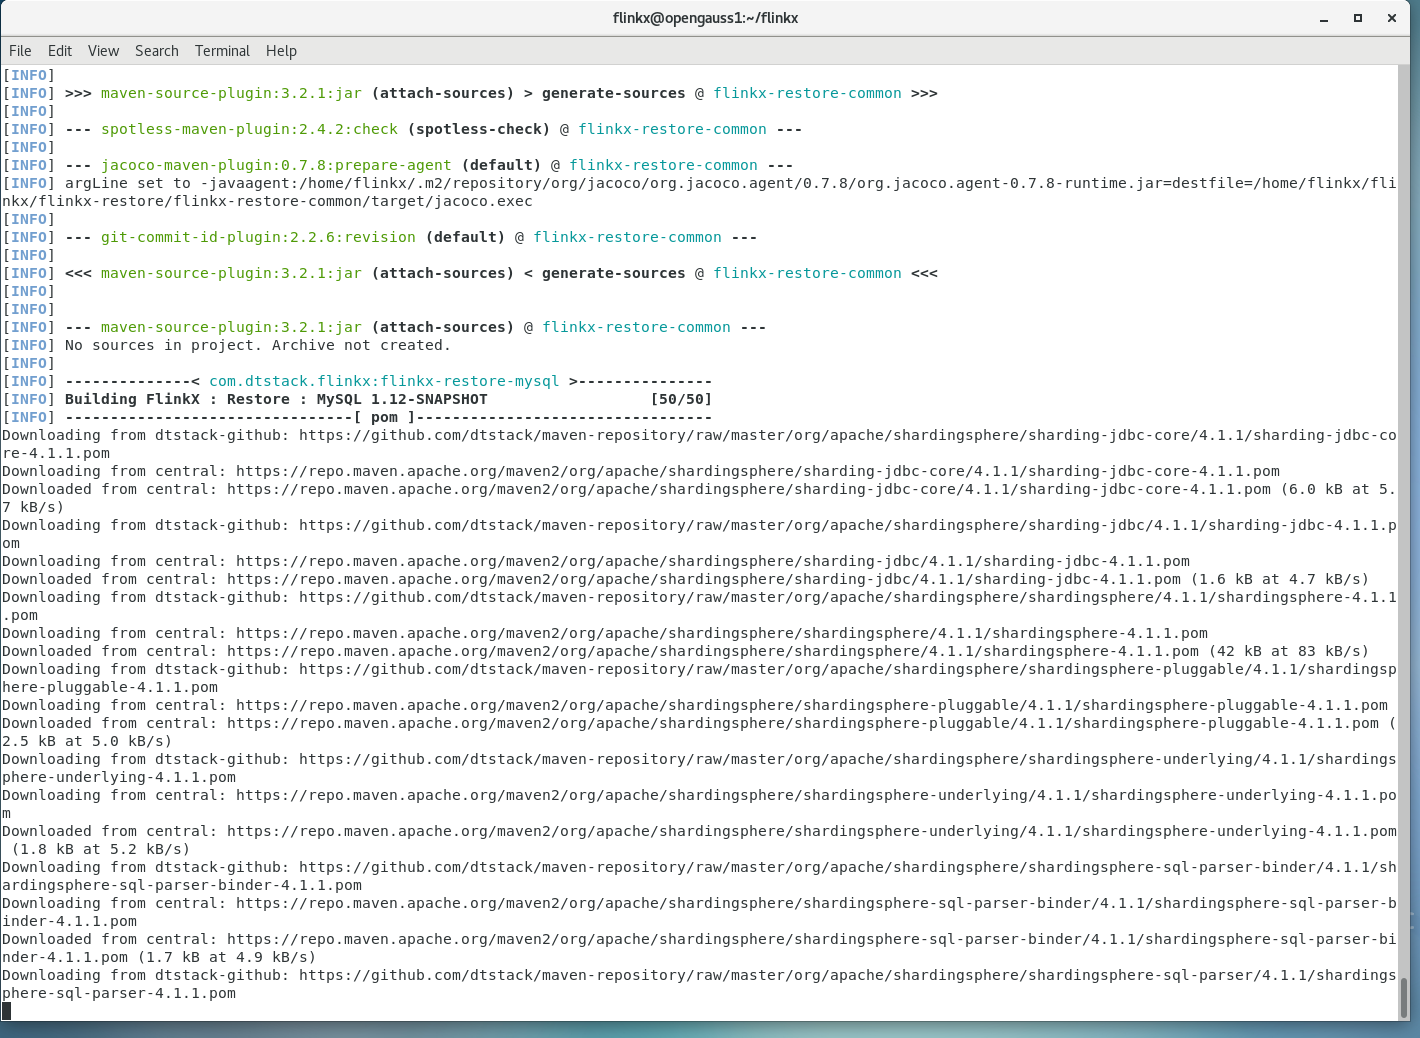Click the words "argLine set to"

[128, 183]
